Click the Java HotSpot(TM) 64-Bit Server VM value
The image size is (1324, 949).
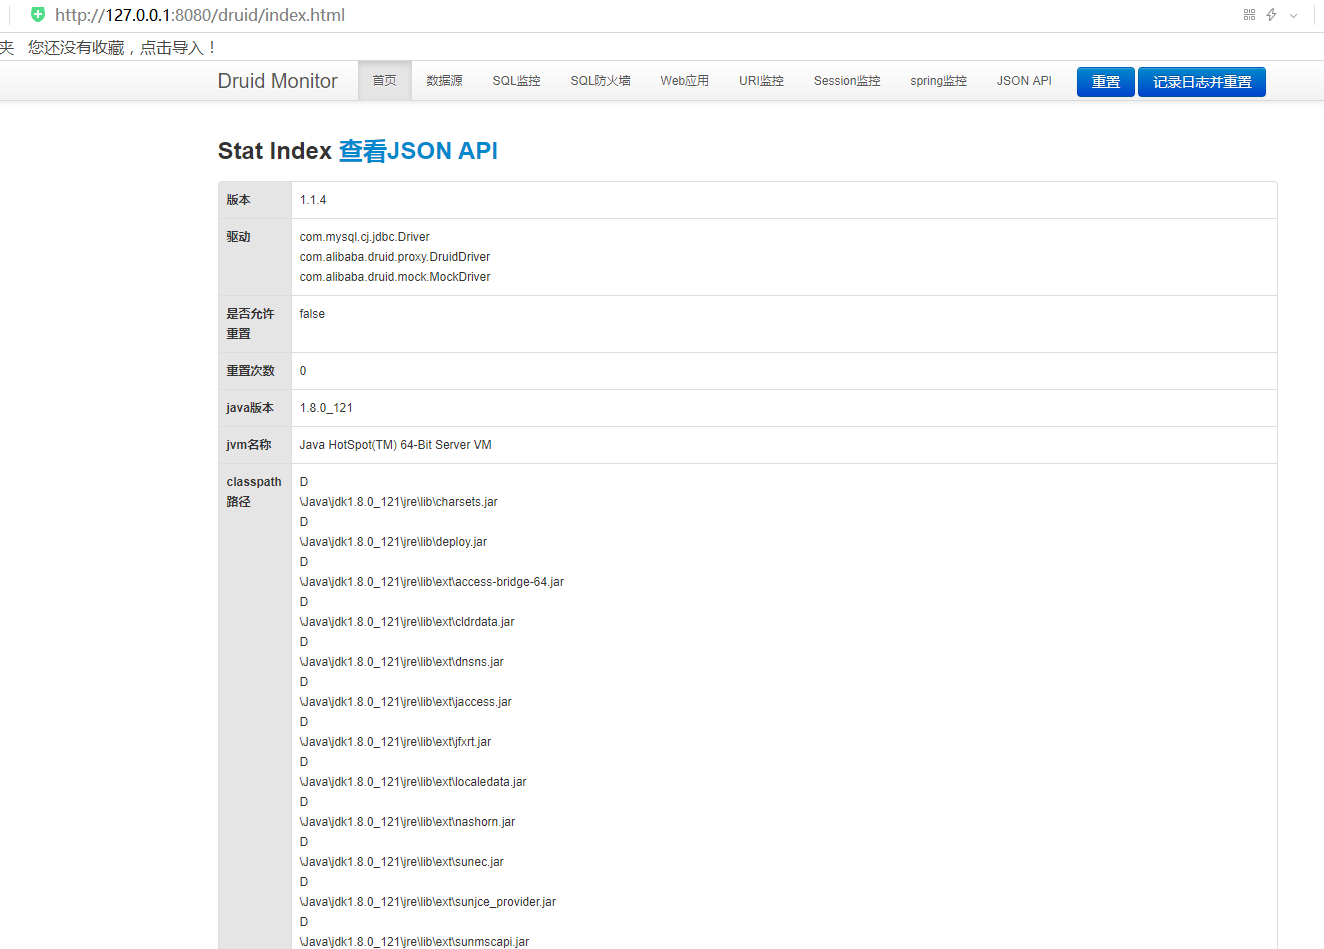tap(396, 445)
